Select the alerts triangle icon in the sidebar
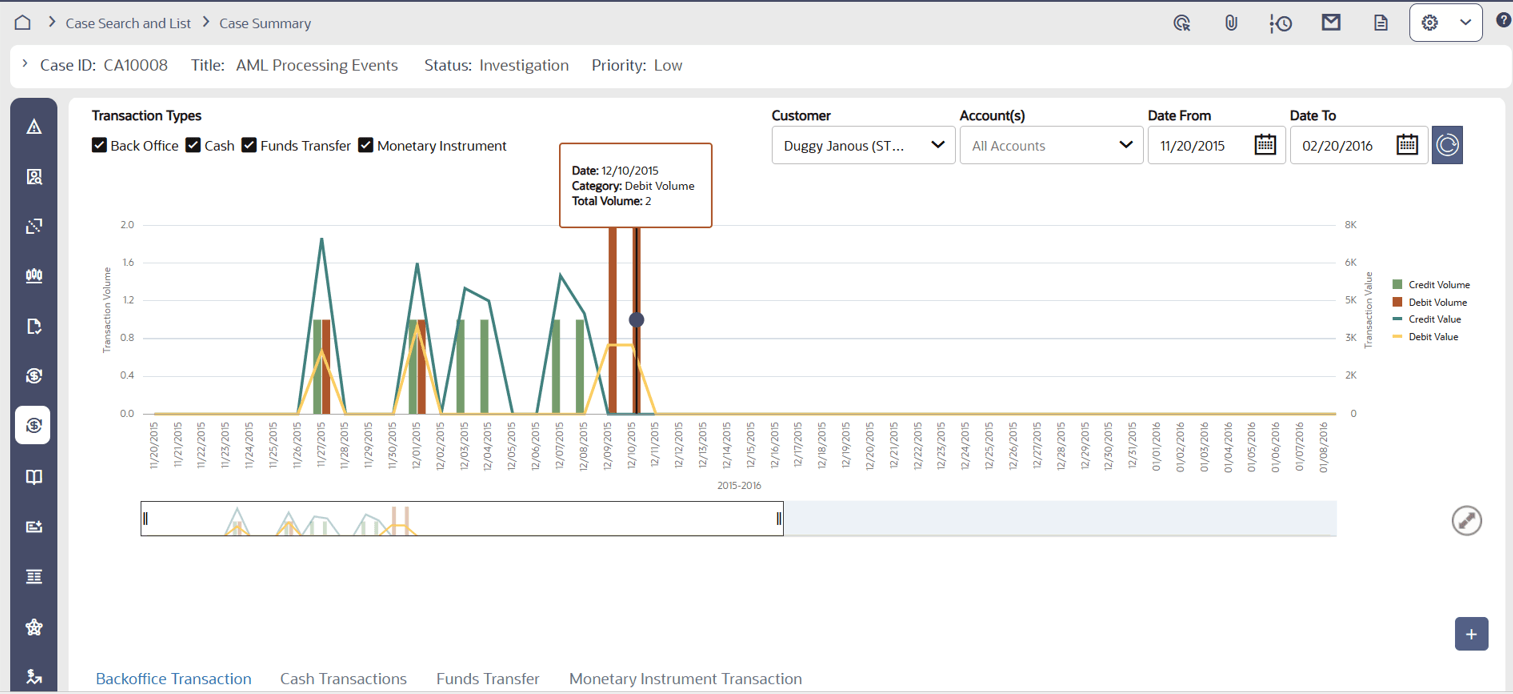Image resolution: width=1513 pixels, height=694 pixels. [33, 125]
